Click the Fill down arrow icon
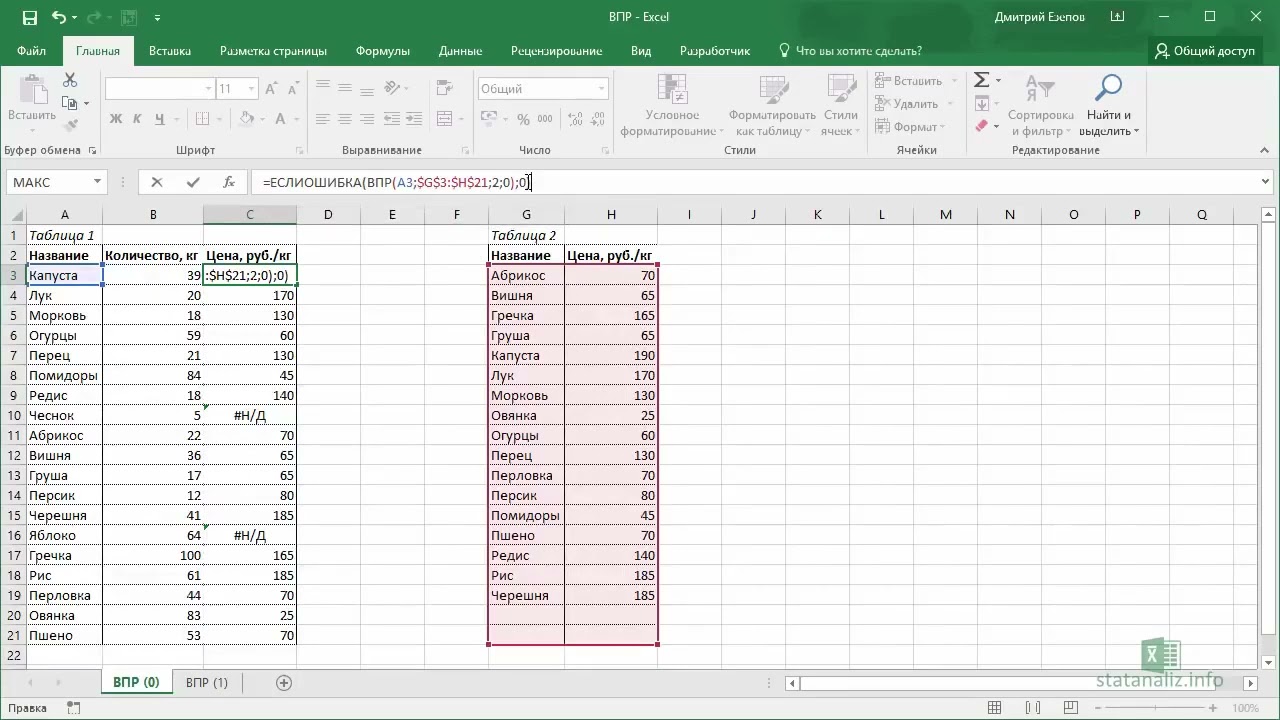The image size is (1280, 720). tap(982, 103)
